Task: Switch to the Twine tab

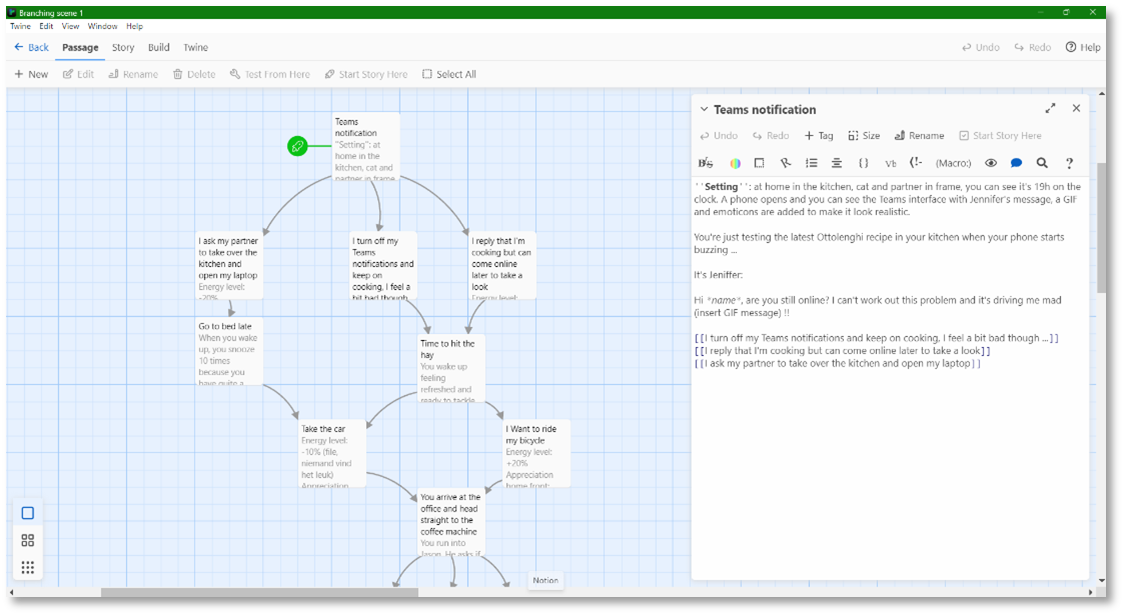Action: point(195,47)
